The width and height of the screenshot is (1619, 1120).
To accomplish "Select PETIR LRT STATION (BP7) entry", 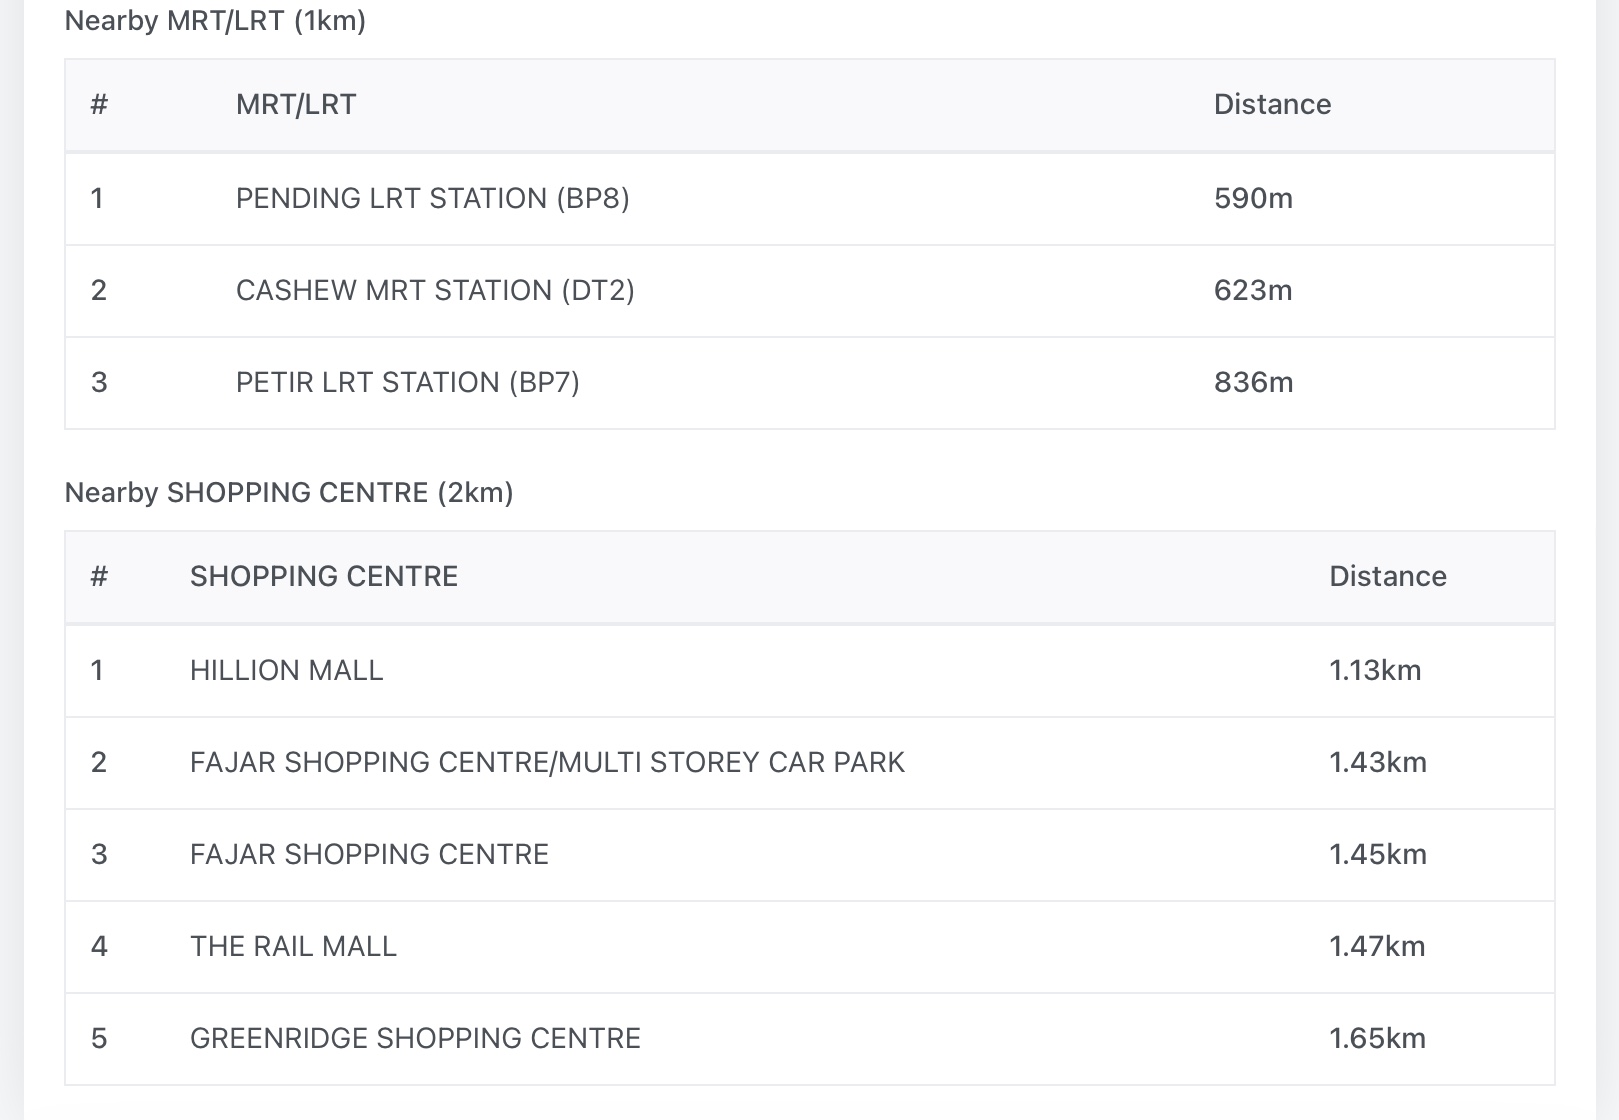I will [x=407, y=382].
